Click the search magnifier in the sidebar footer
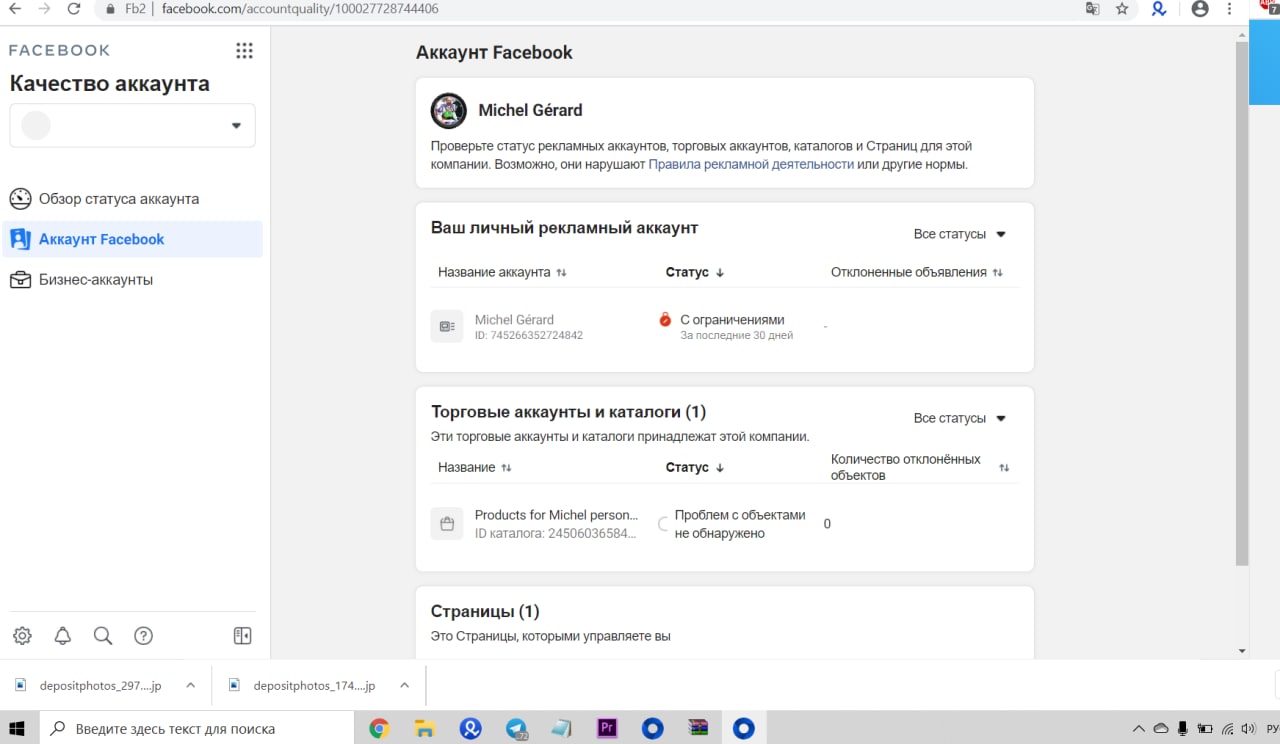This screenshot has width=1280, height=744. (x=103, y=636)
